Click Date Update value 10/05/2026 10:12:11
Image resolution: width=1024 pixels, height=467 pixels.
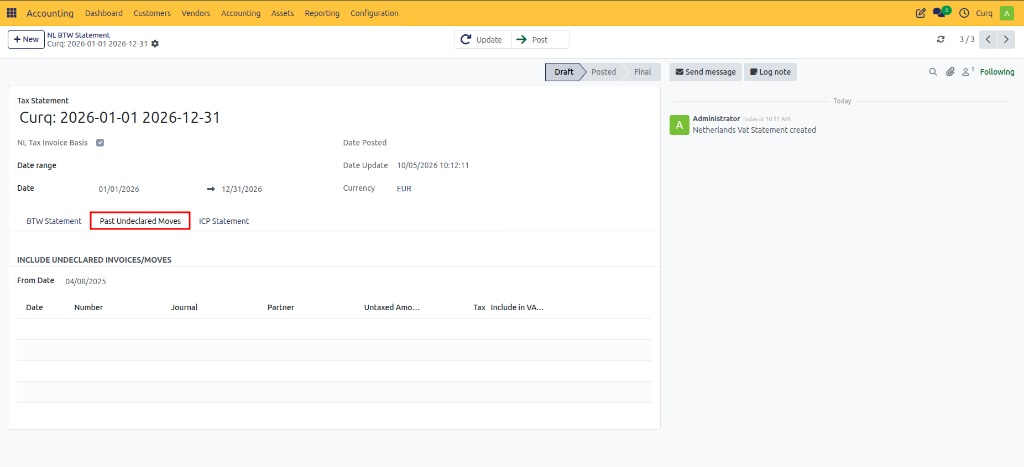433,165
